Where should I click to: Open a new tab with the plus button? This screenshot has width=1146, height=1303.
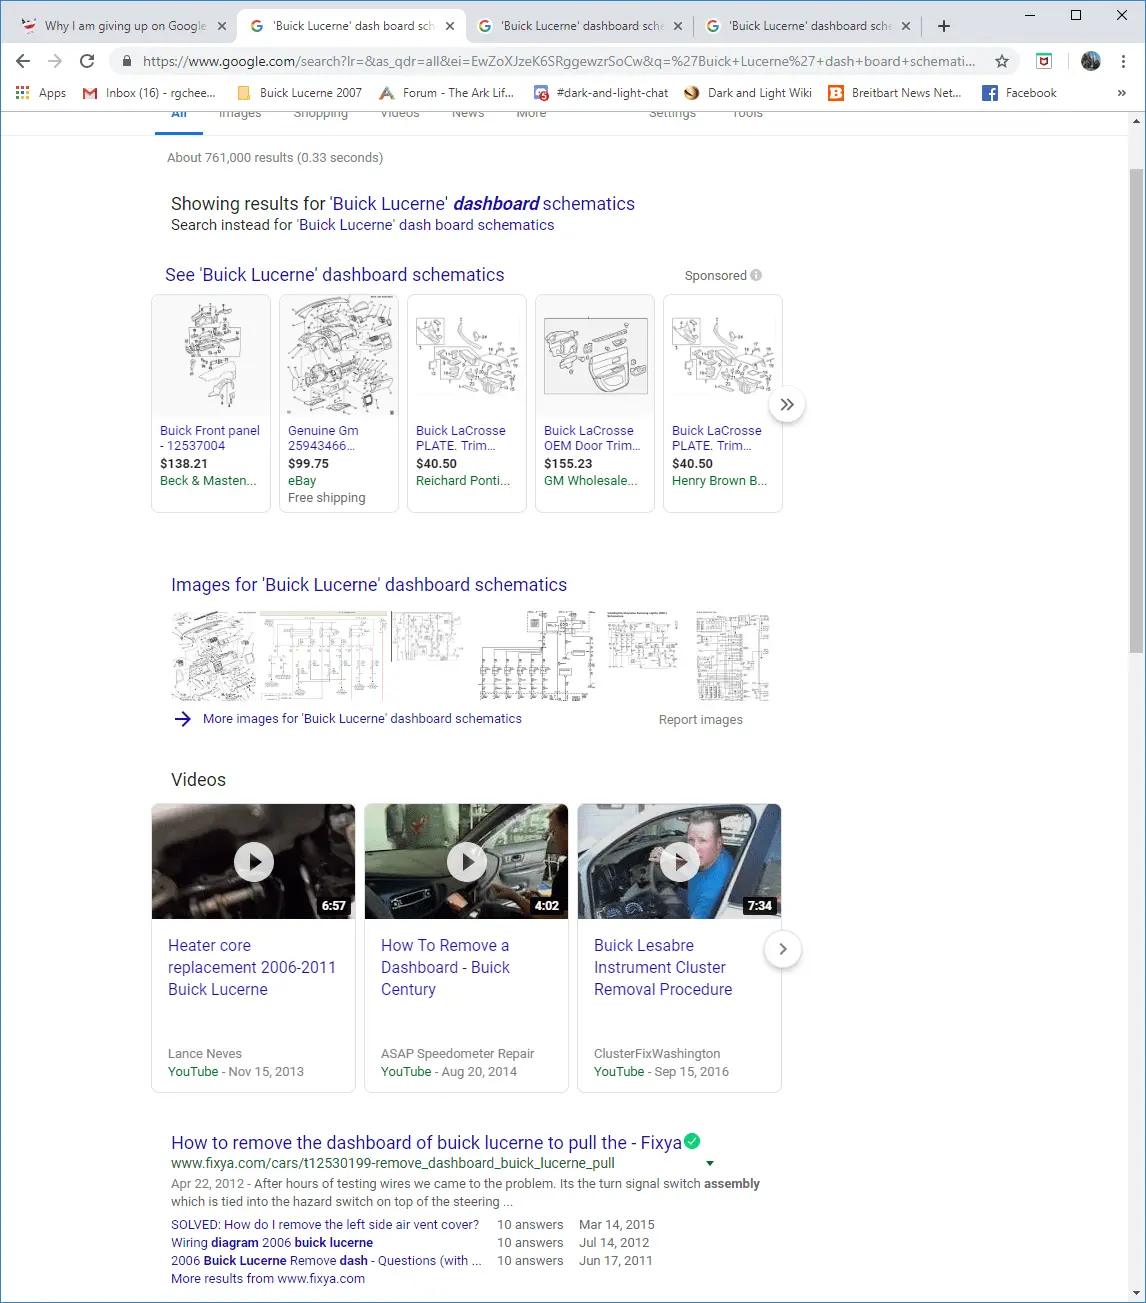(x=943, y=26)
